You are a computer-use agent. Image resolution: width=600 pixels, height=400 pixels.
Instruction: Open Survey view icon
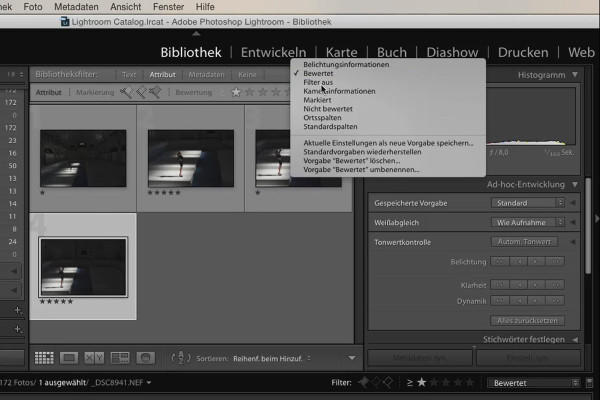pyautogui.click(x=120, y=358)
